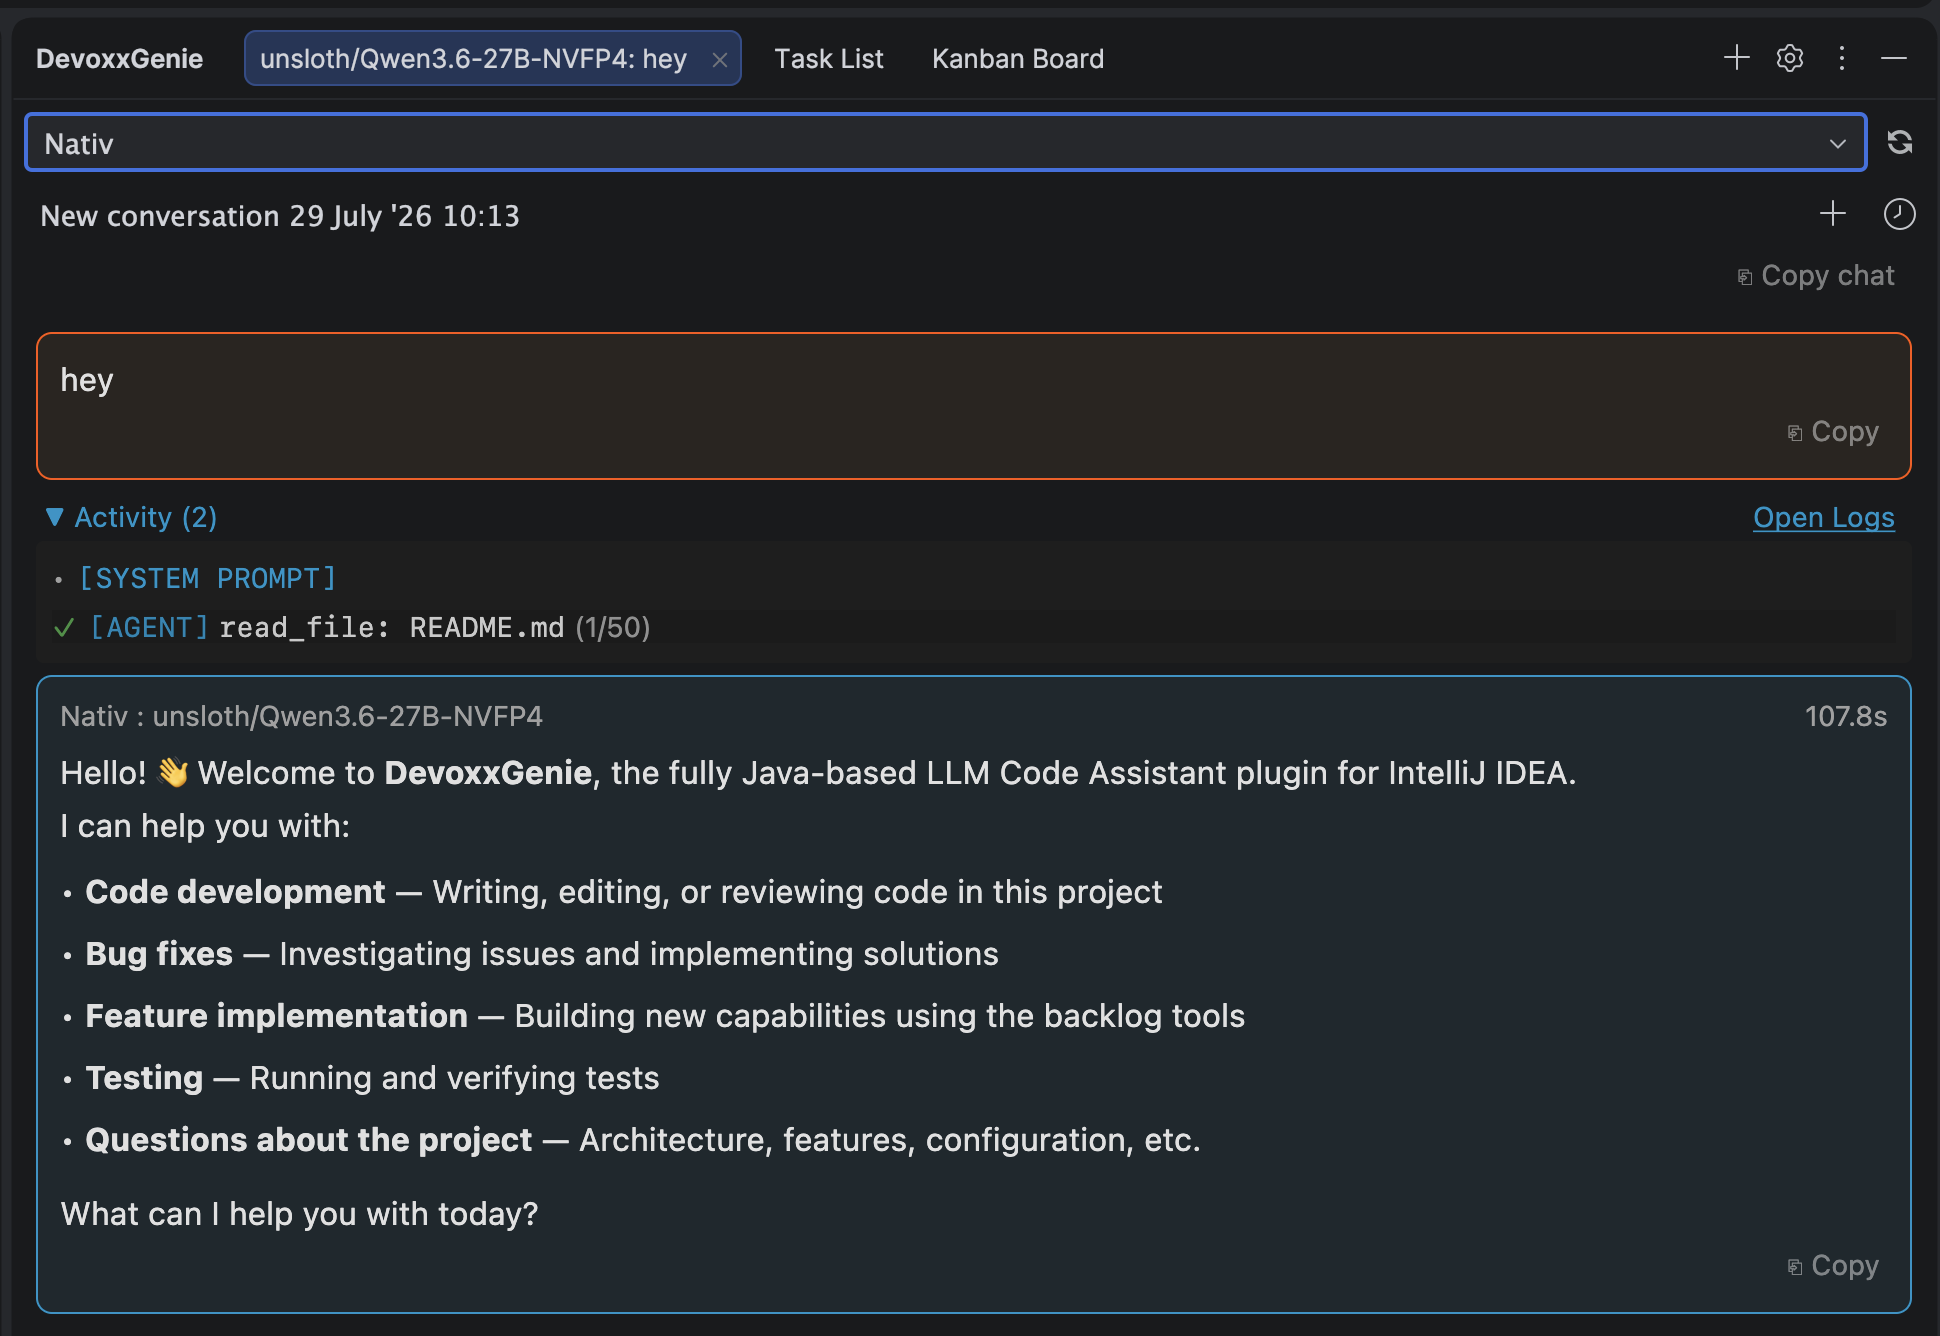
Task: Hide the tool window with minus icon
Action: point(1894,58)
